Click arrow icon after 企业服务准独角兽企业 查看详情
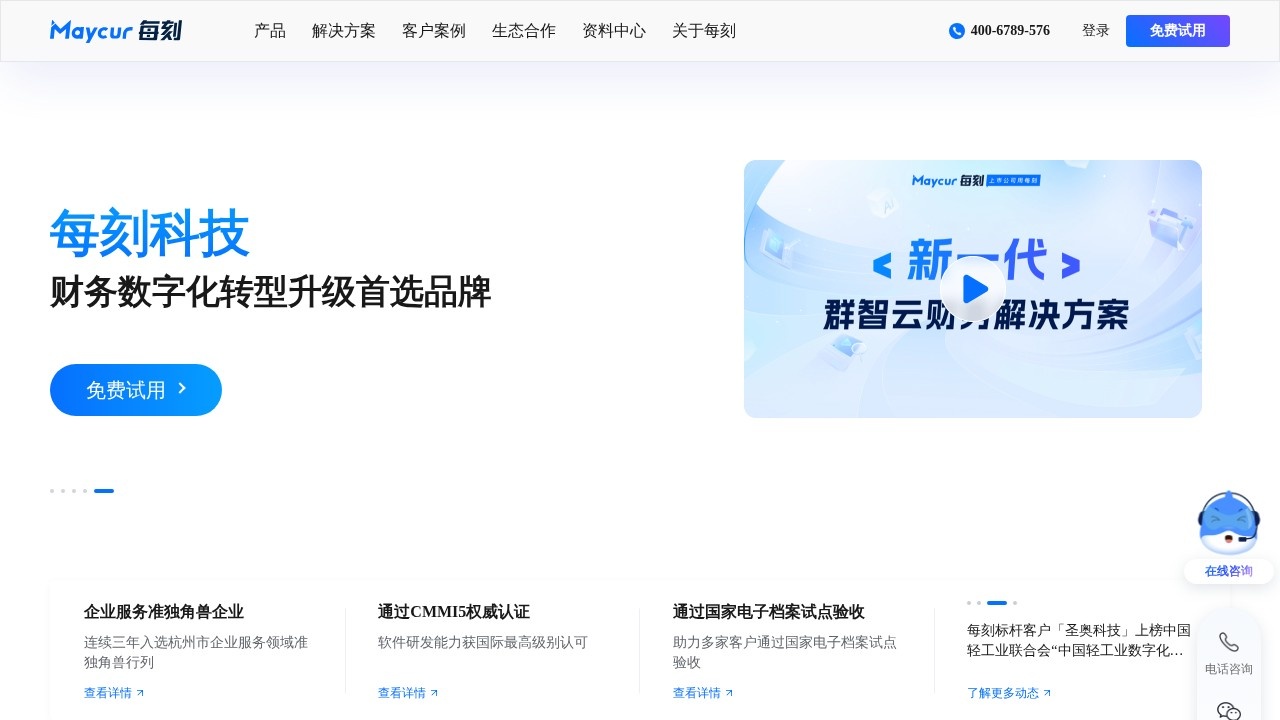This screenshot has height=720, width=1280. coord(140,693)
